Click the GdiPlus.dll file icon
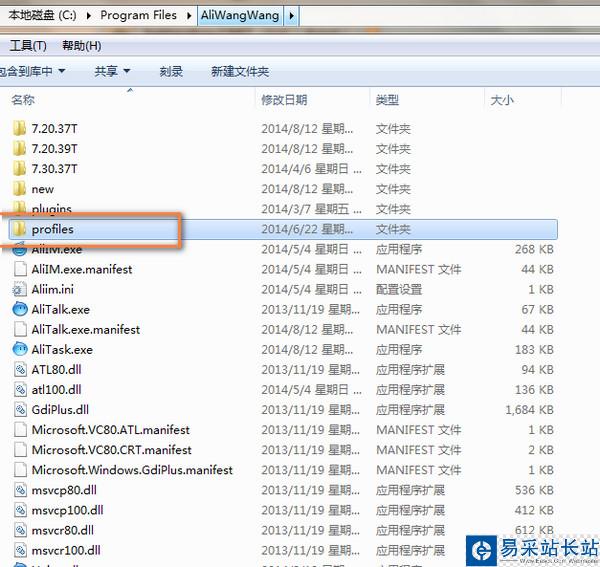The image size is (600, 567). [x=20, y=410]
